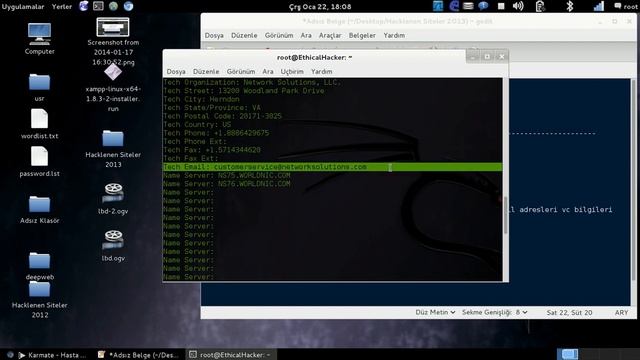Click the green globe launcher in top panel
This screenshot has height=360, width=640.
click(x=113, y=6)
